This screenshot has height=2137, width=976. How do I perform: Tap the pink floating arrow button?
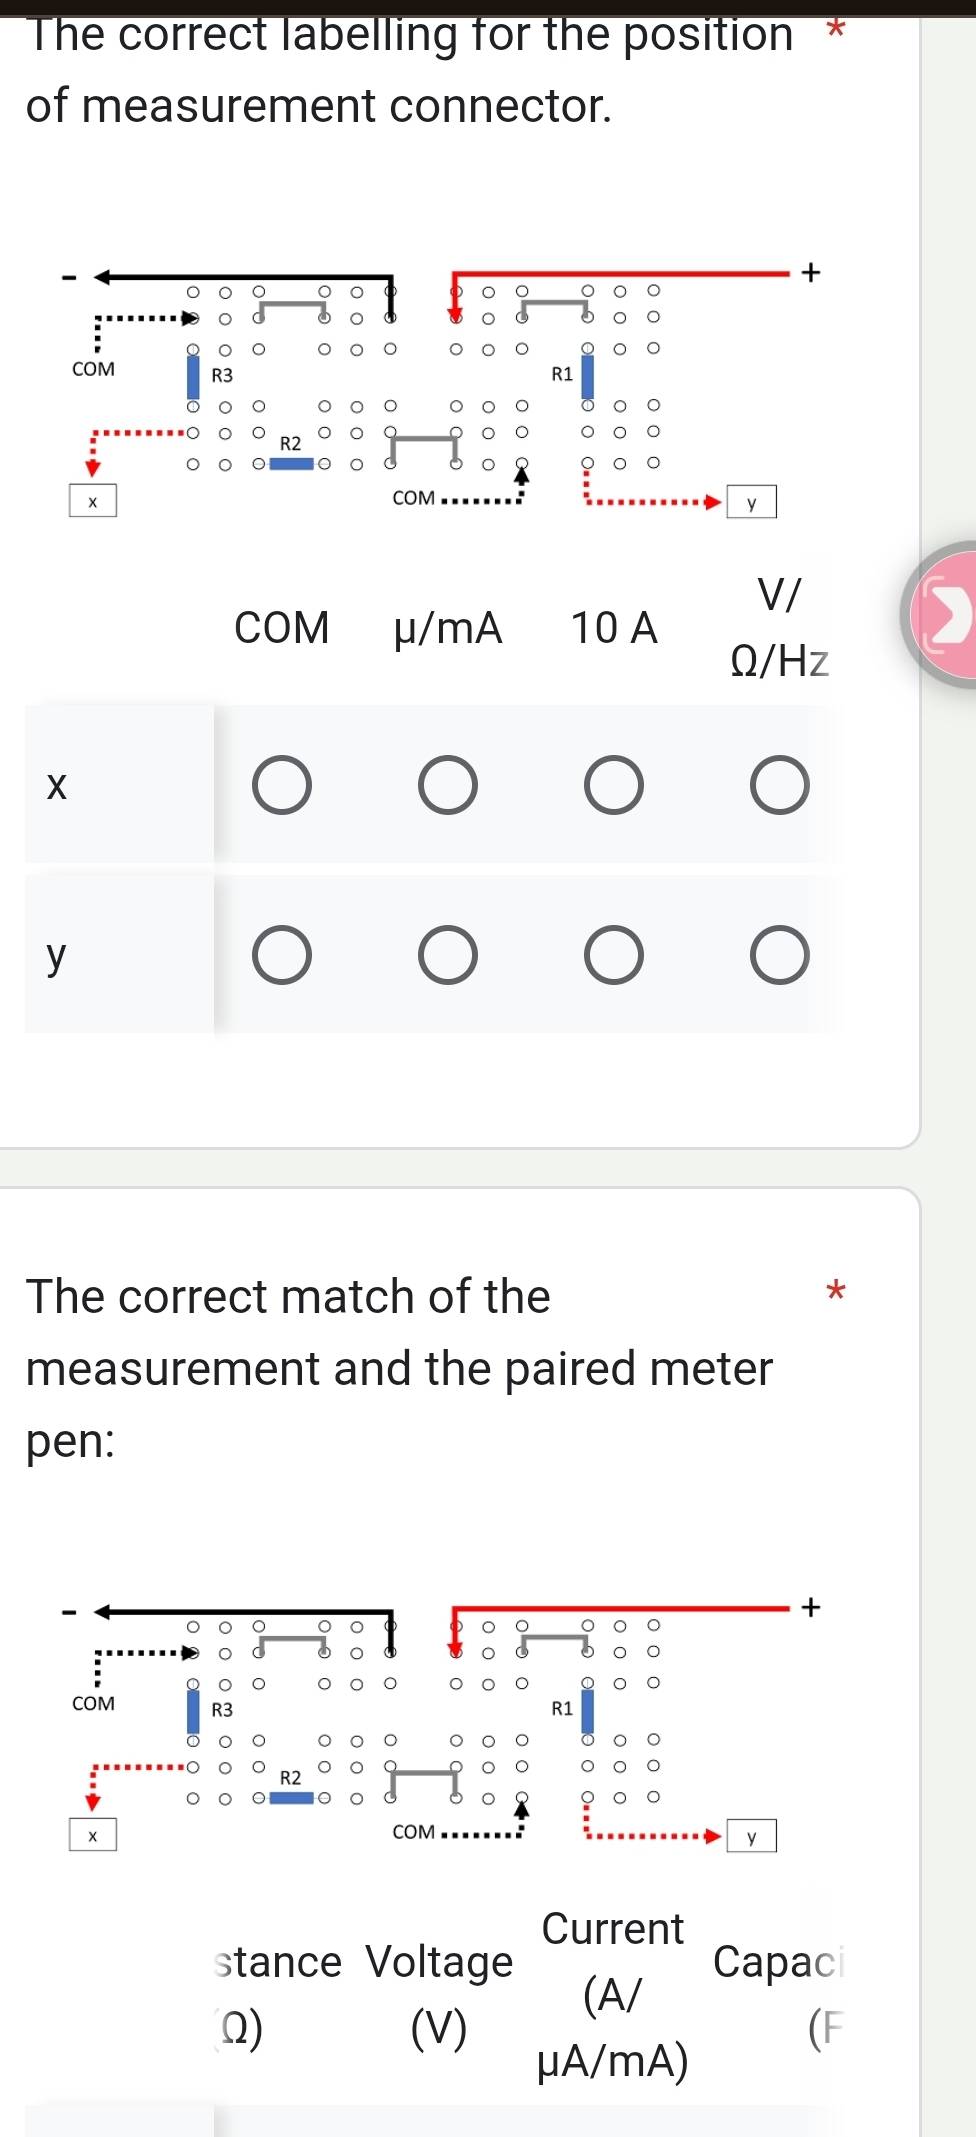click(944, 615)
